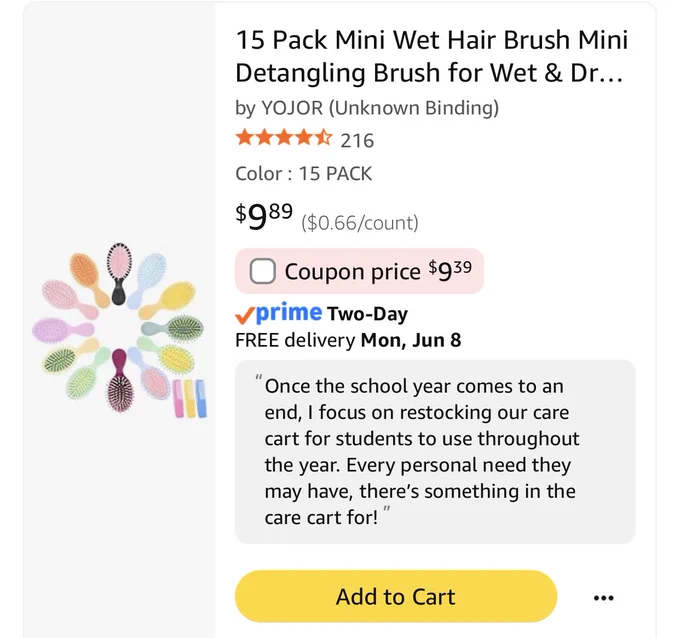
Task: Open the 15 Pack Mini Wet Hair Brush title
Action: (432, 56)
